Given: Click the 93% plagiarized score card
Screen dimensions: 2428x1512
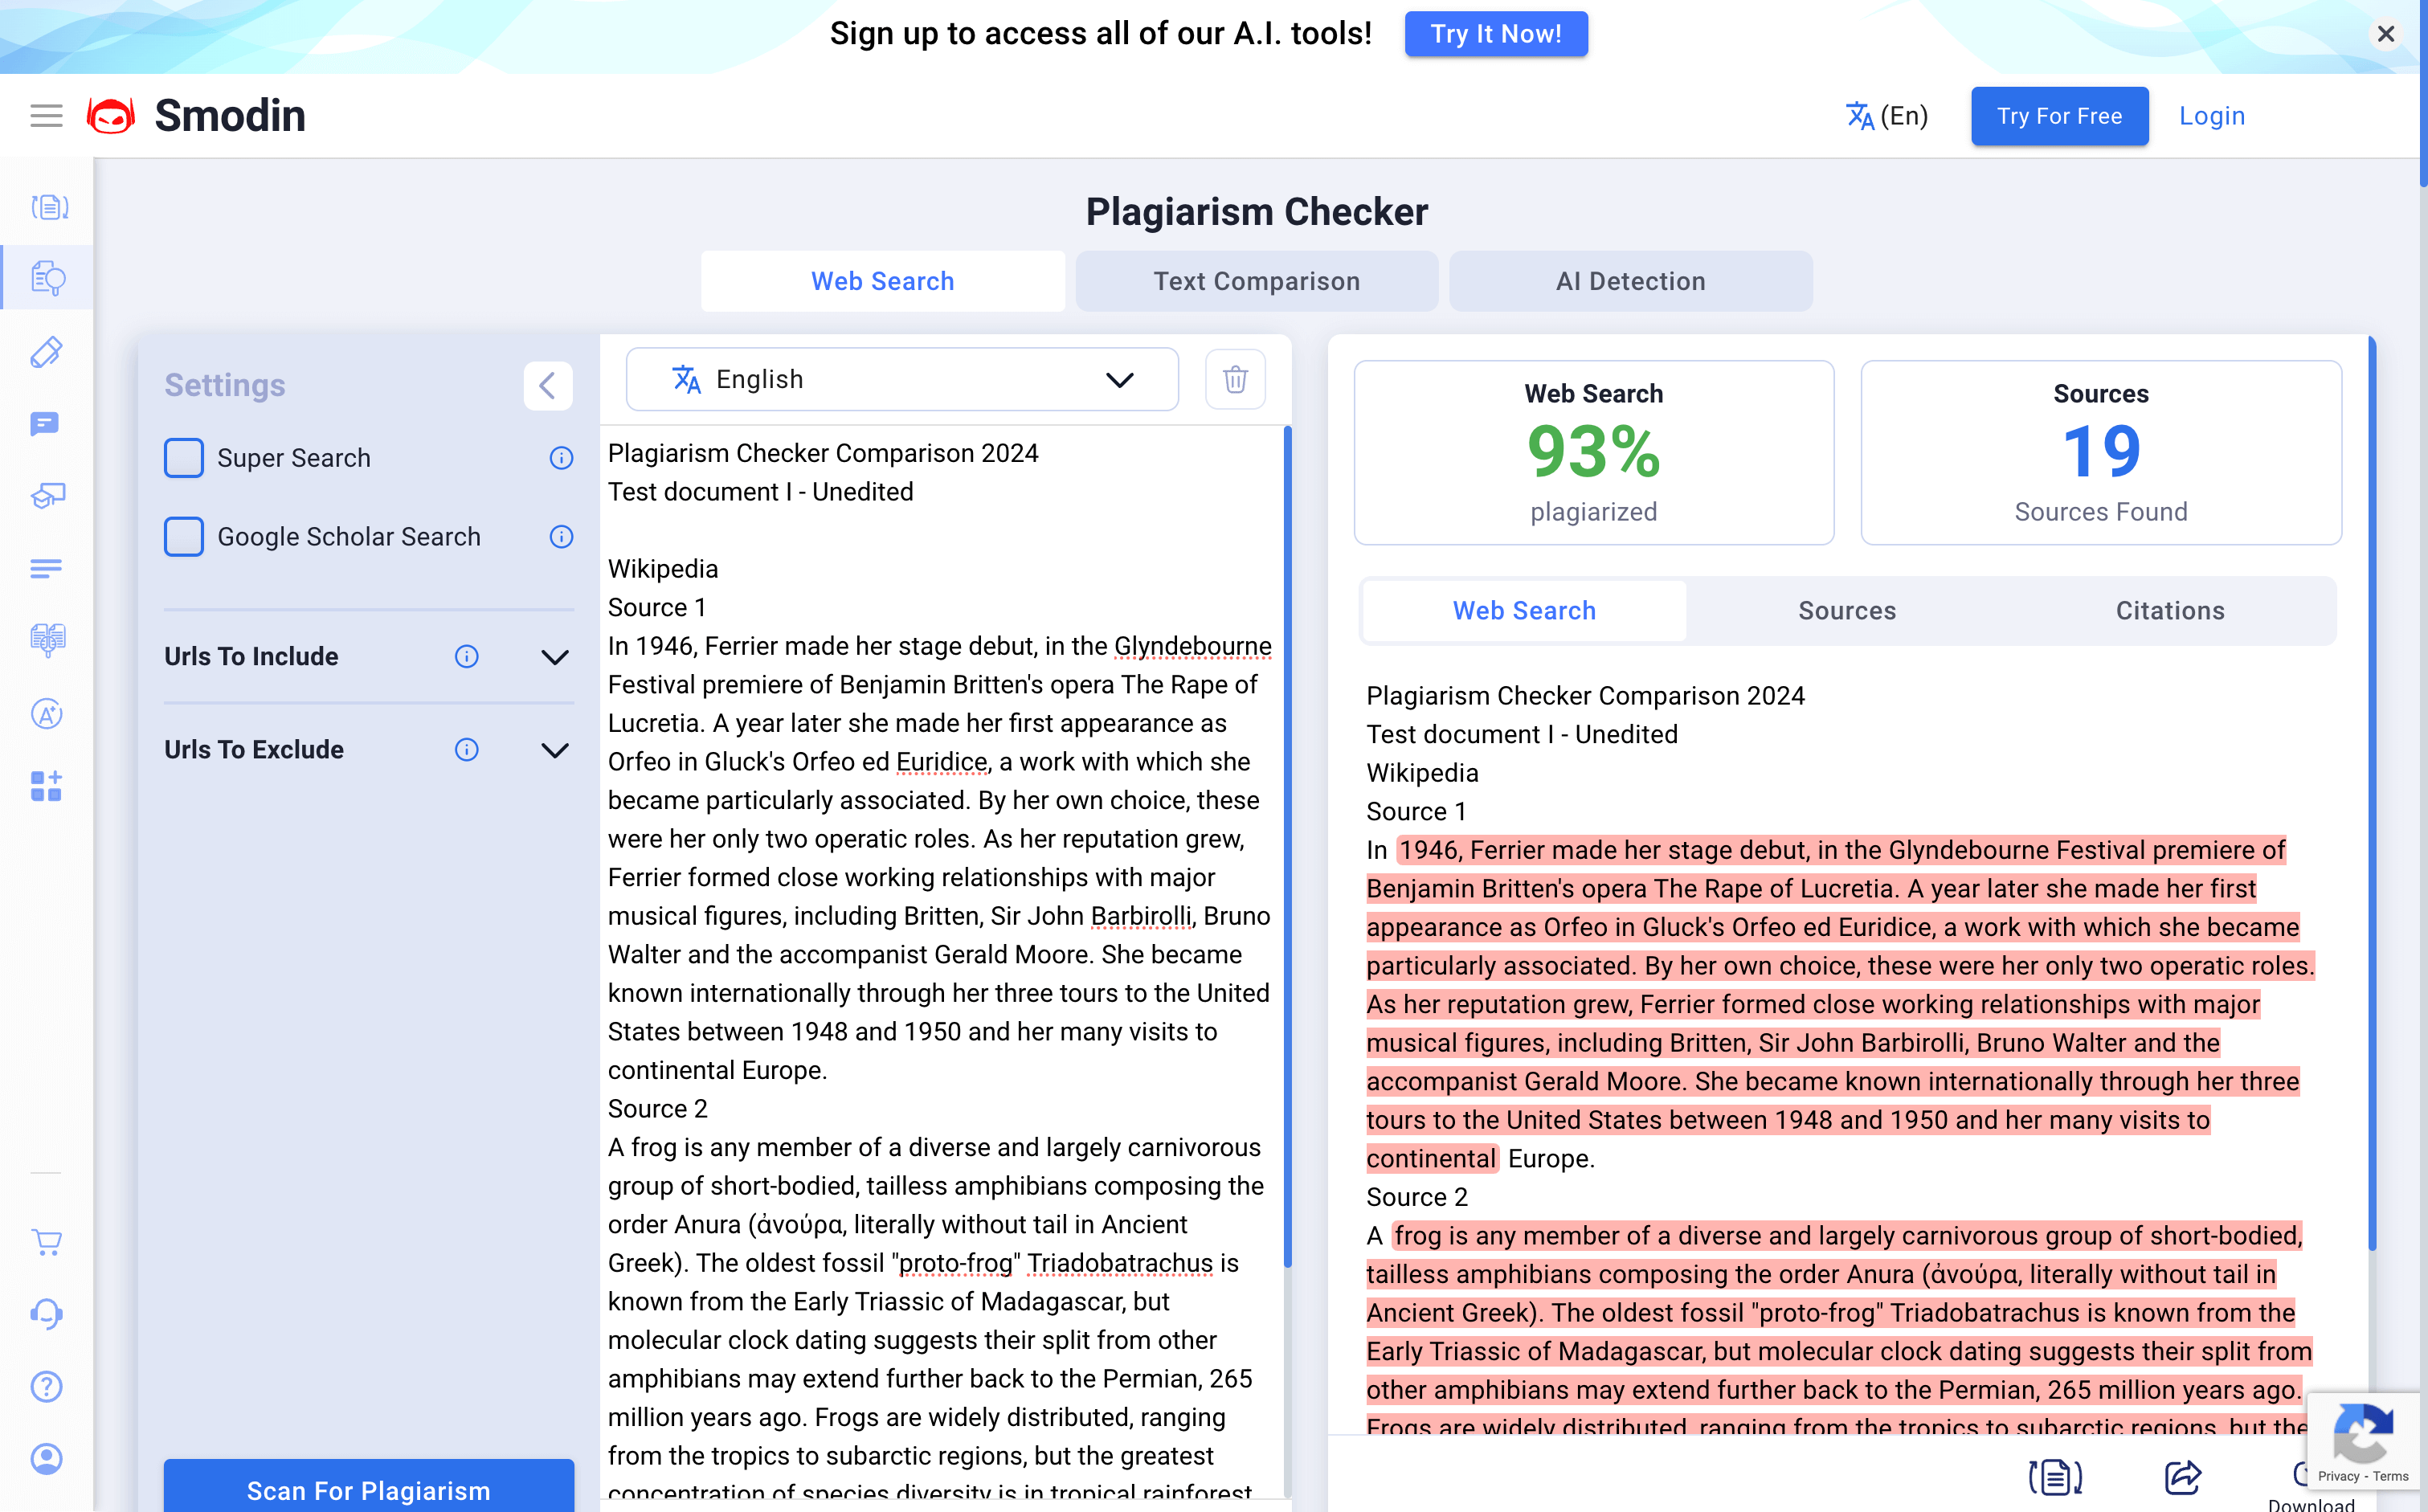Looking at the screenshot, I should coord(1593,453).
